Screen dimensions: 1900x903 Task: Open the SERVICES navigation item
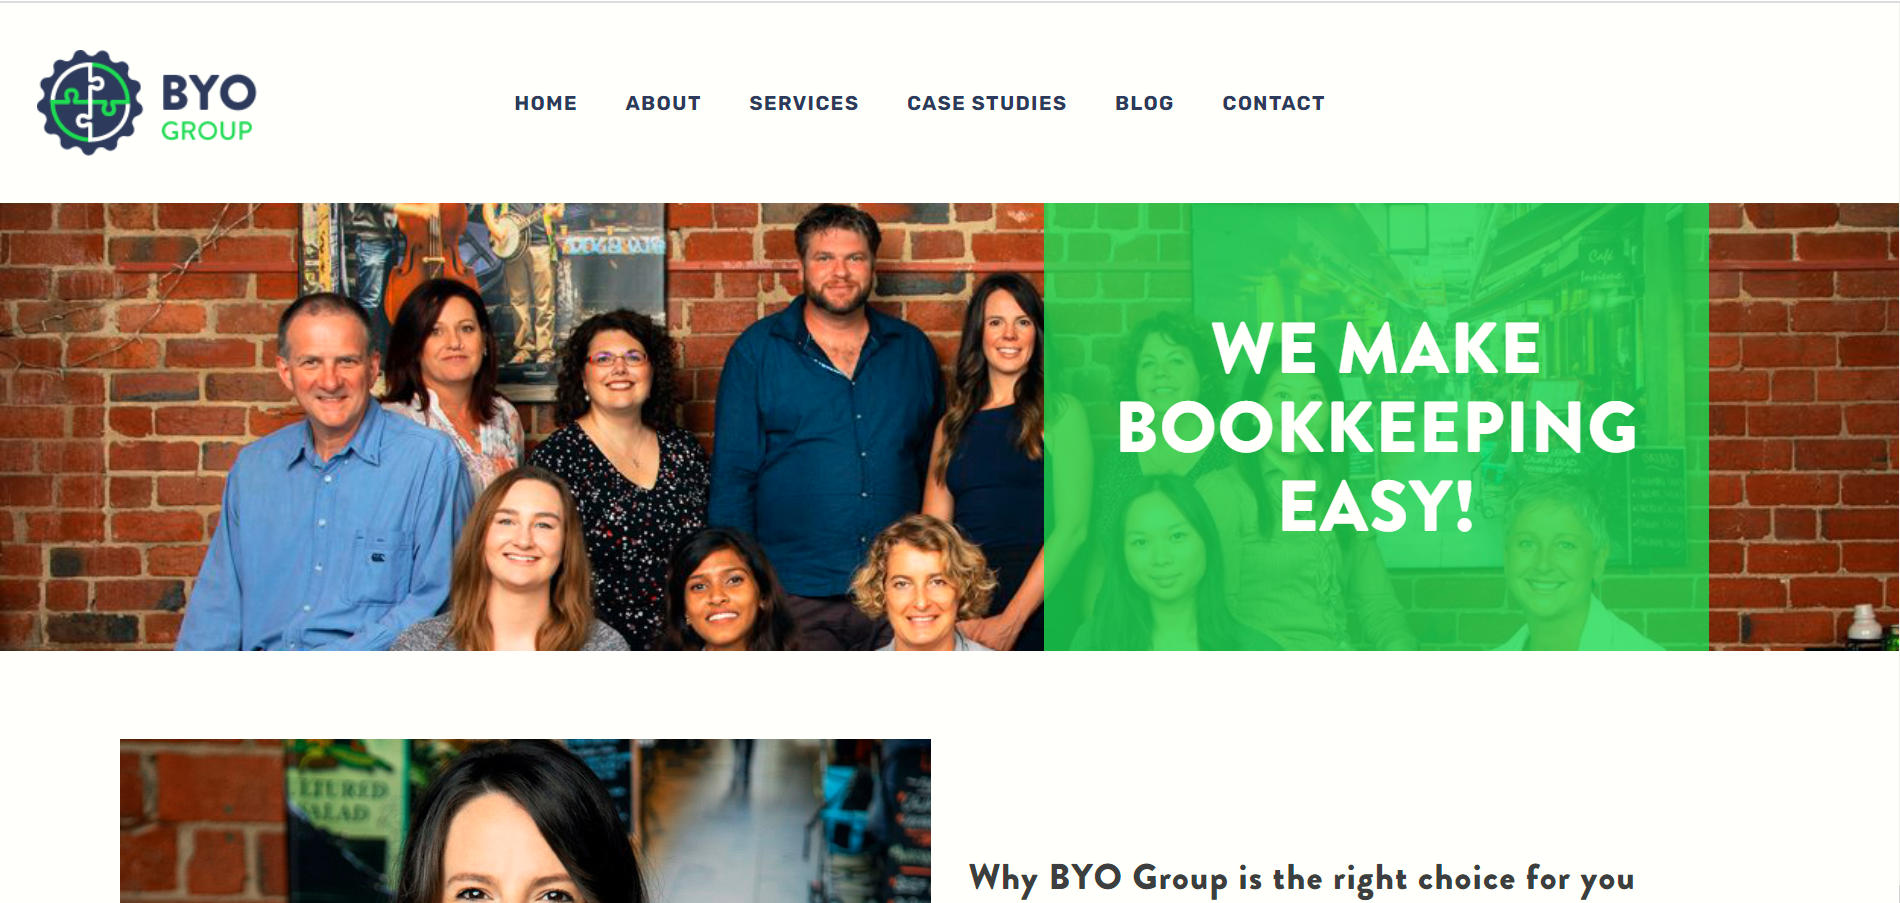tap(803, 103)
